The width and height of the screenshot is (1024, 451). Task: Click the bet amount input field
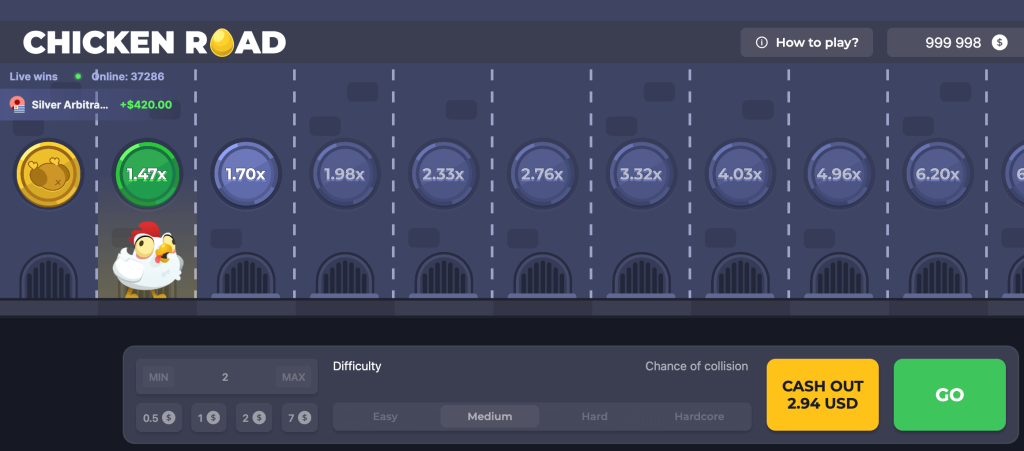(x=225, y=377)
